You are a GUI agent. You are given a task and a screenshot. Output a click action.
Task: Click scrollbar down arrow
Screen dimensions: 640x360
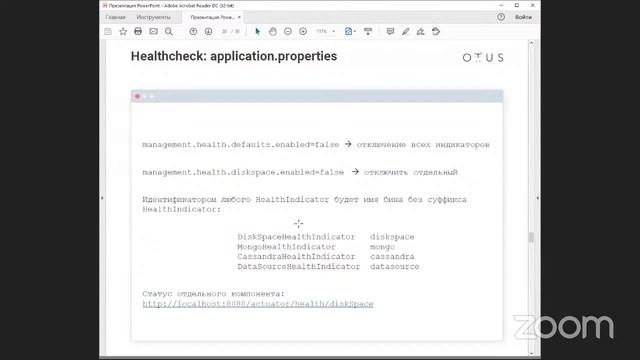pos(531,353)
